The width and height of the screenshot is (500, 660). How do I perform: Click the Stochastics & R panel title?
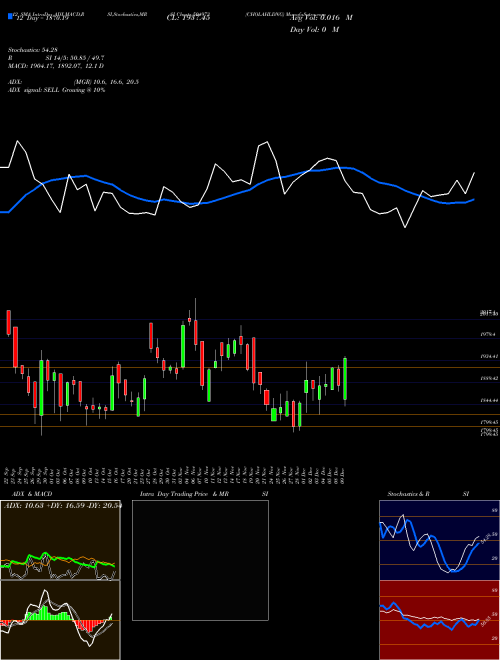tap(409, 494)
